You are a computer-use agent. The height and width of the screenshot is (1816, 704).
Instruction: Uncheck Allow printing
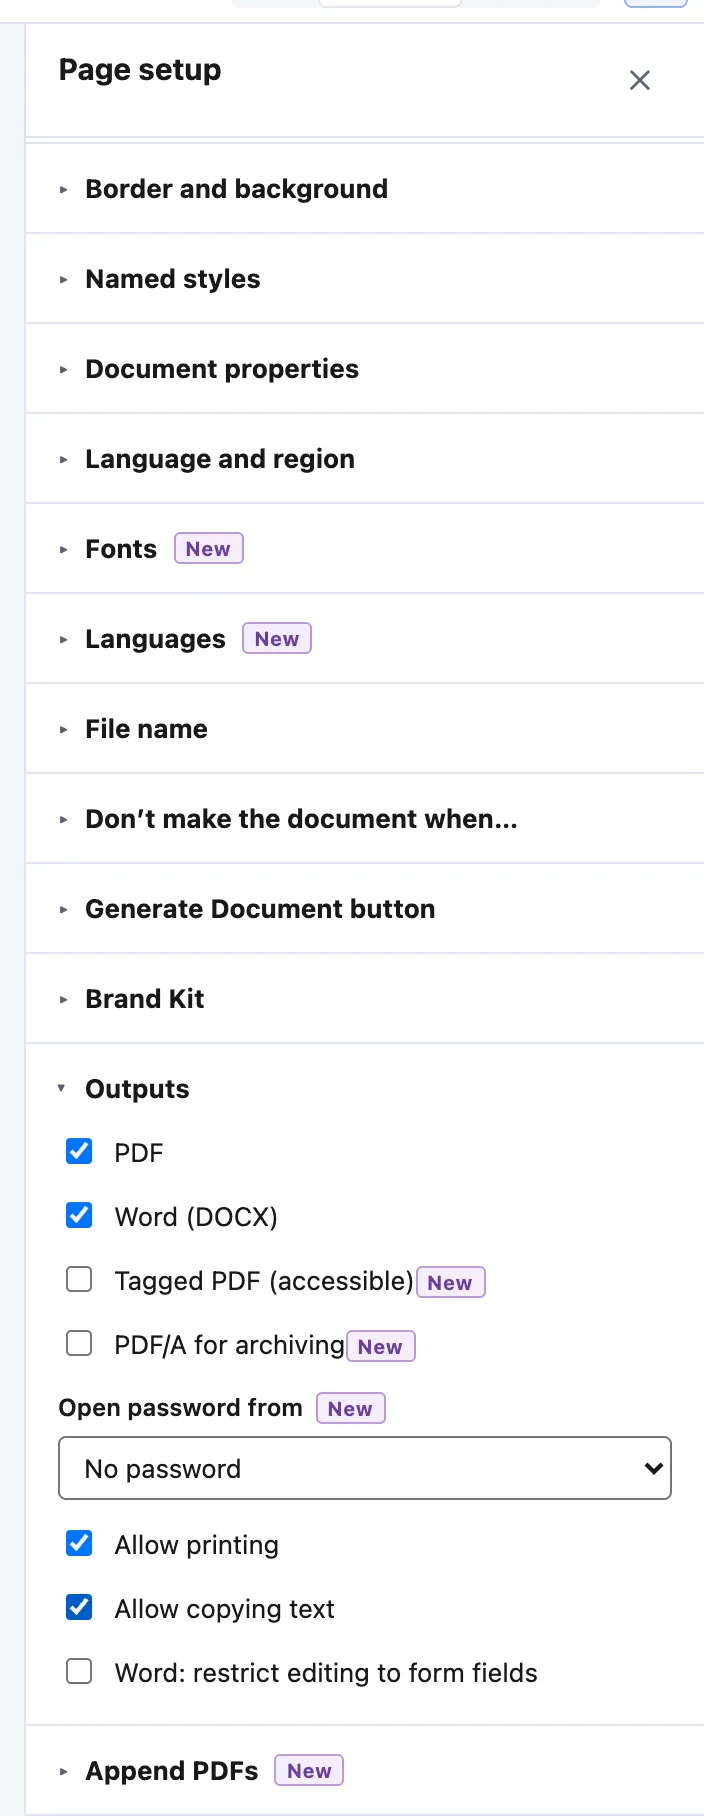click(x=79, y=1543)
